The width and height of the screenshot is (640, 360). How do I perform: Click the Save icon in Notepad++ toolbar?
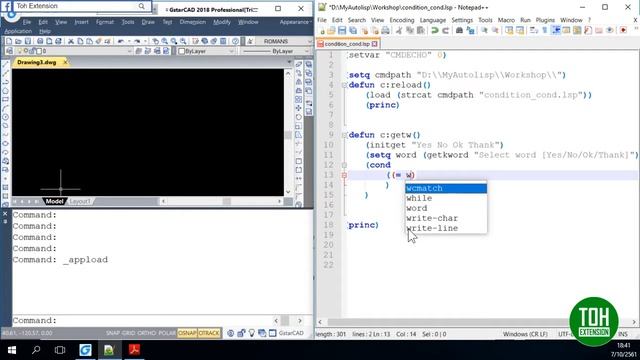(342, 30)
